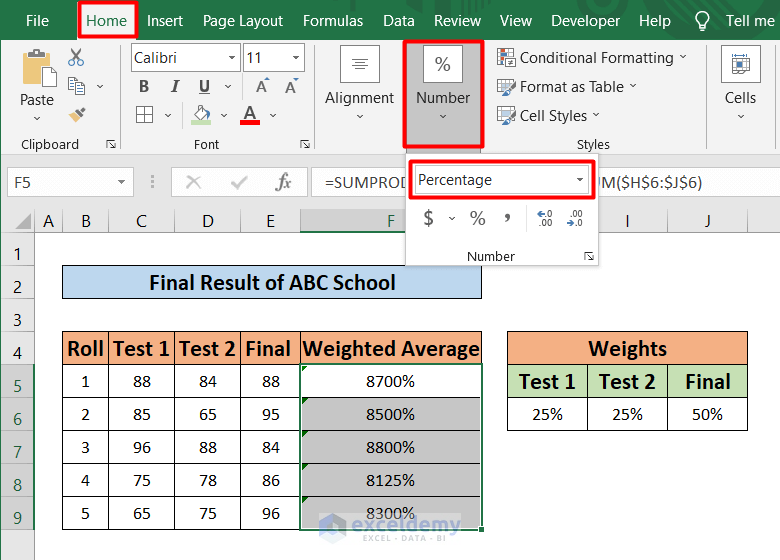The image size is (780, 560).
Task: Open the Formulas tab
Action: (x=333, y=21)
